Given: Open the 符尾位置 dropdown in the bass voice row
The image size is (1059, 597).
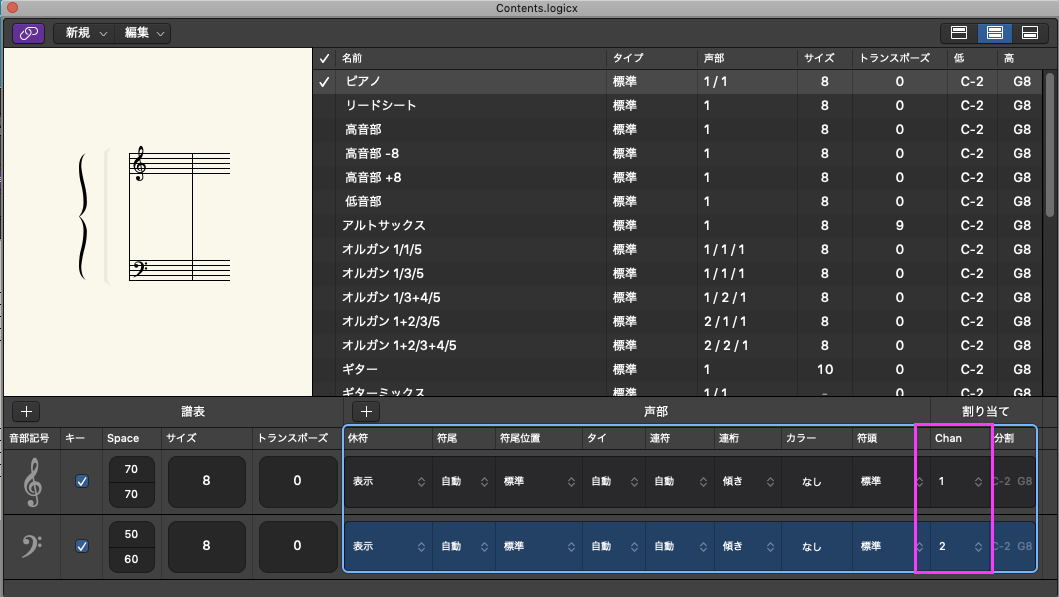Looking at the screenshot, I should pyautogui.click(x=539, y=547).
